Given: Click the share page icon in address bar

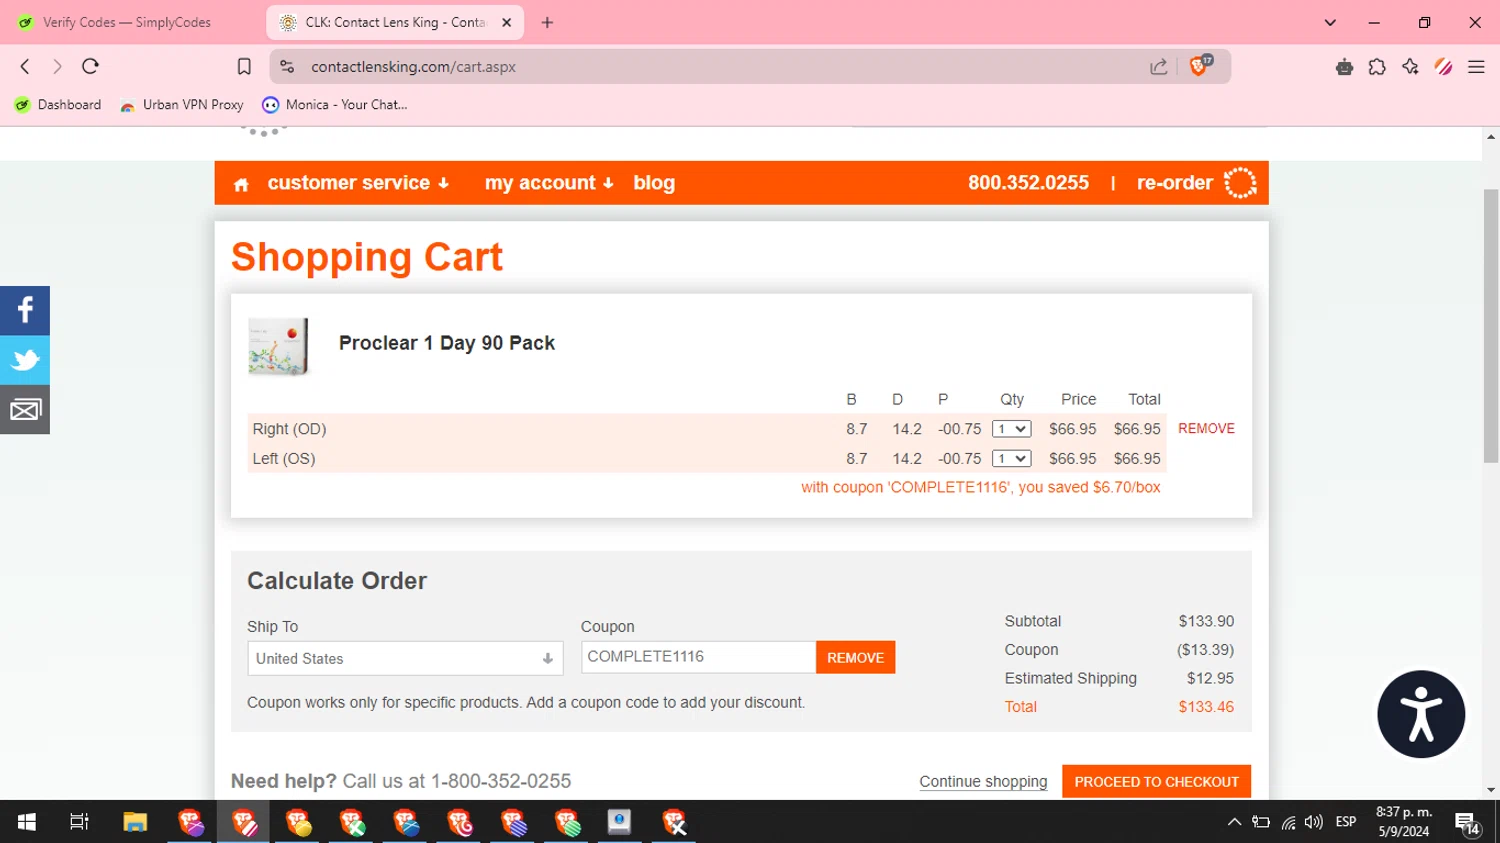Looking at the screenshot, I should click(1158, 67).
